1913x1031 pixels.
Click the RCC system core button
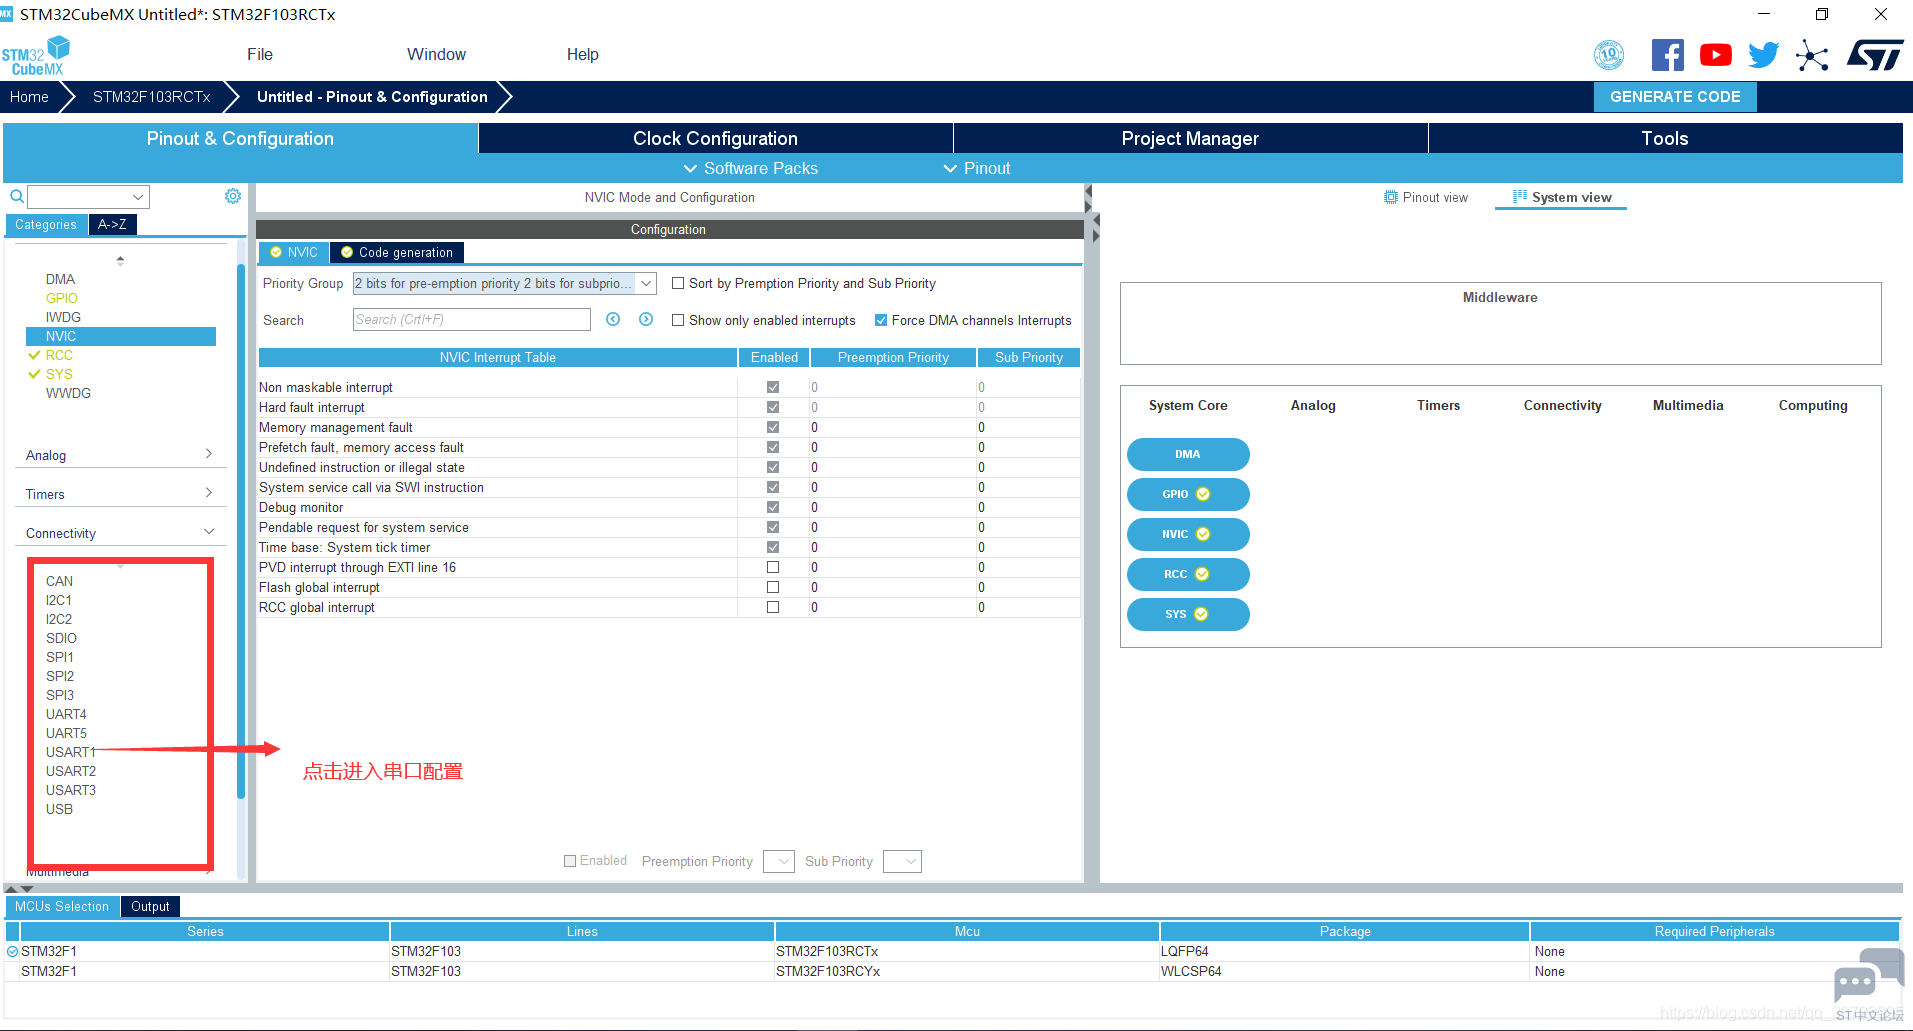(1188, 574)
